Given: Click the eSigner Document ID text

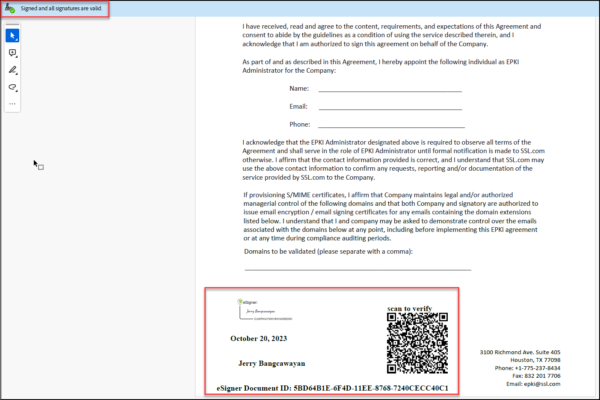Looking at the screenshot, I should [x=332, y=386].
